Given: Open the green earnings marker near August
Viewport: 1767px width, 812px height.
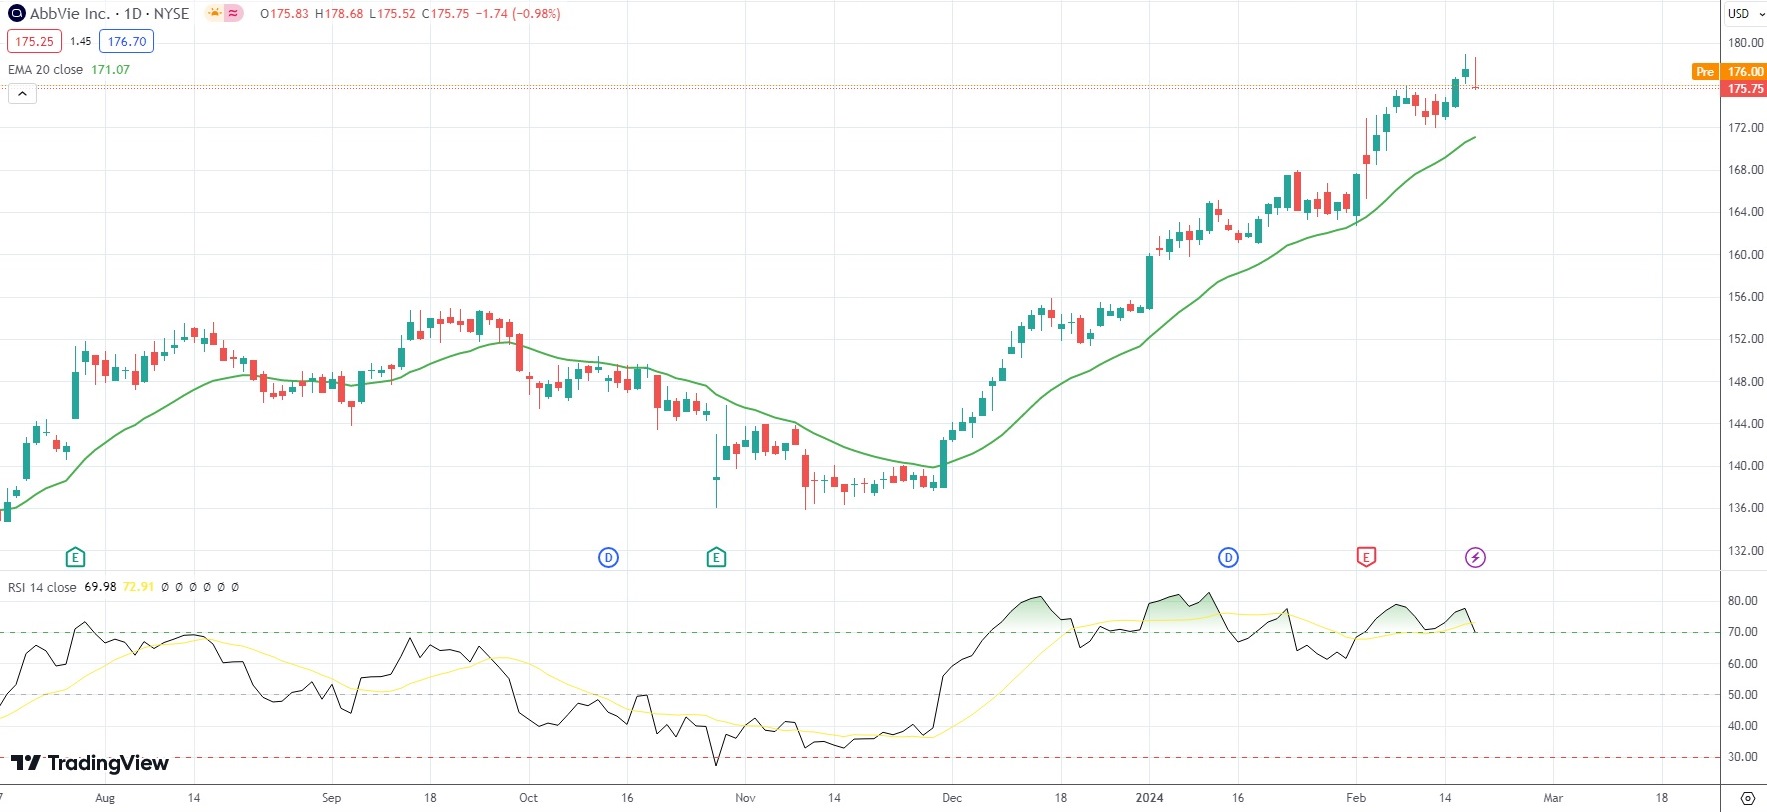Looking at the screenshot, I should click(x=75, y=557).
